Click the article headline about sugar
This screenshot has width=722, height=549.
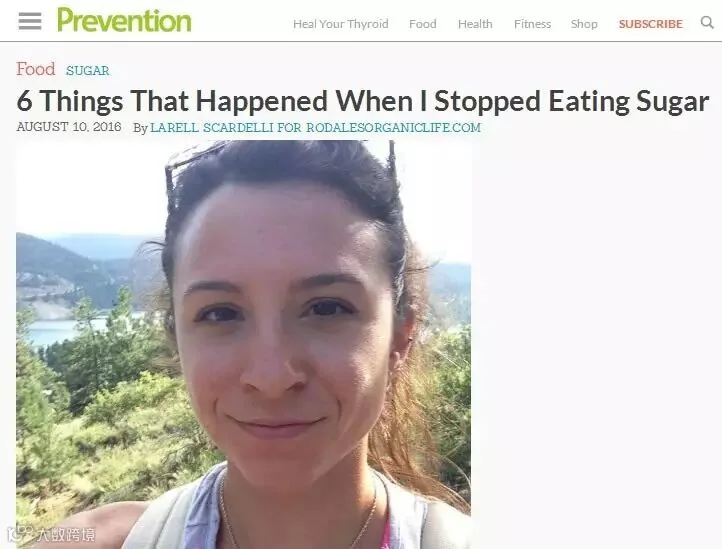[362, 101]
